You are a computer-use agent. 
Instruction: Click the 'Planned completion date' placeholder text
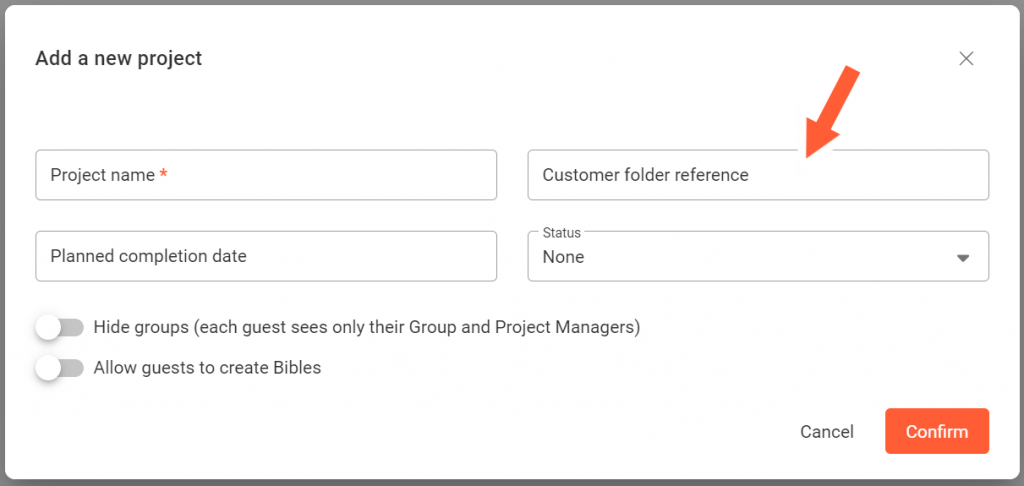[x=148, y=256]
